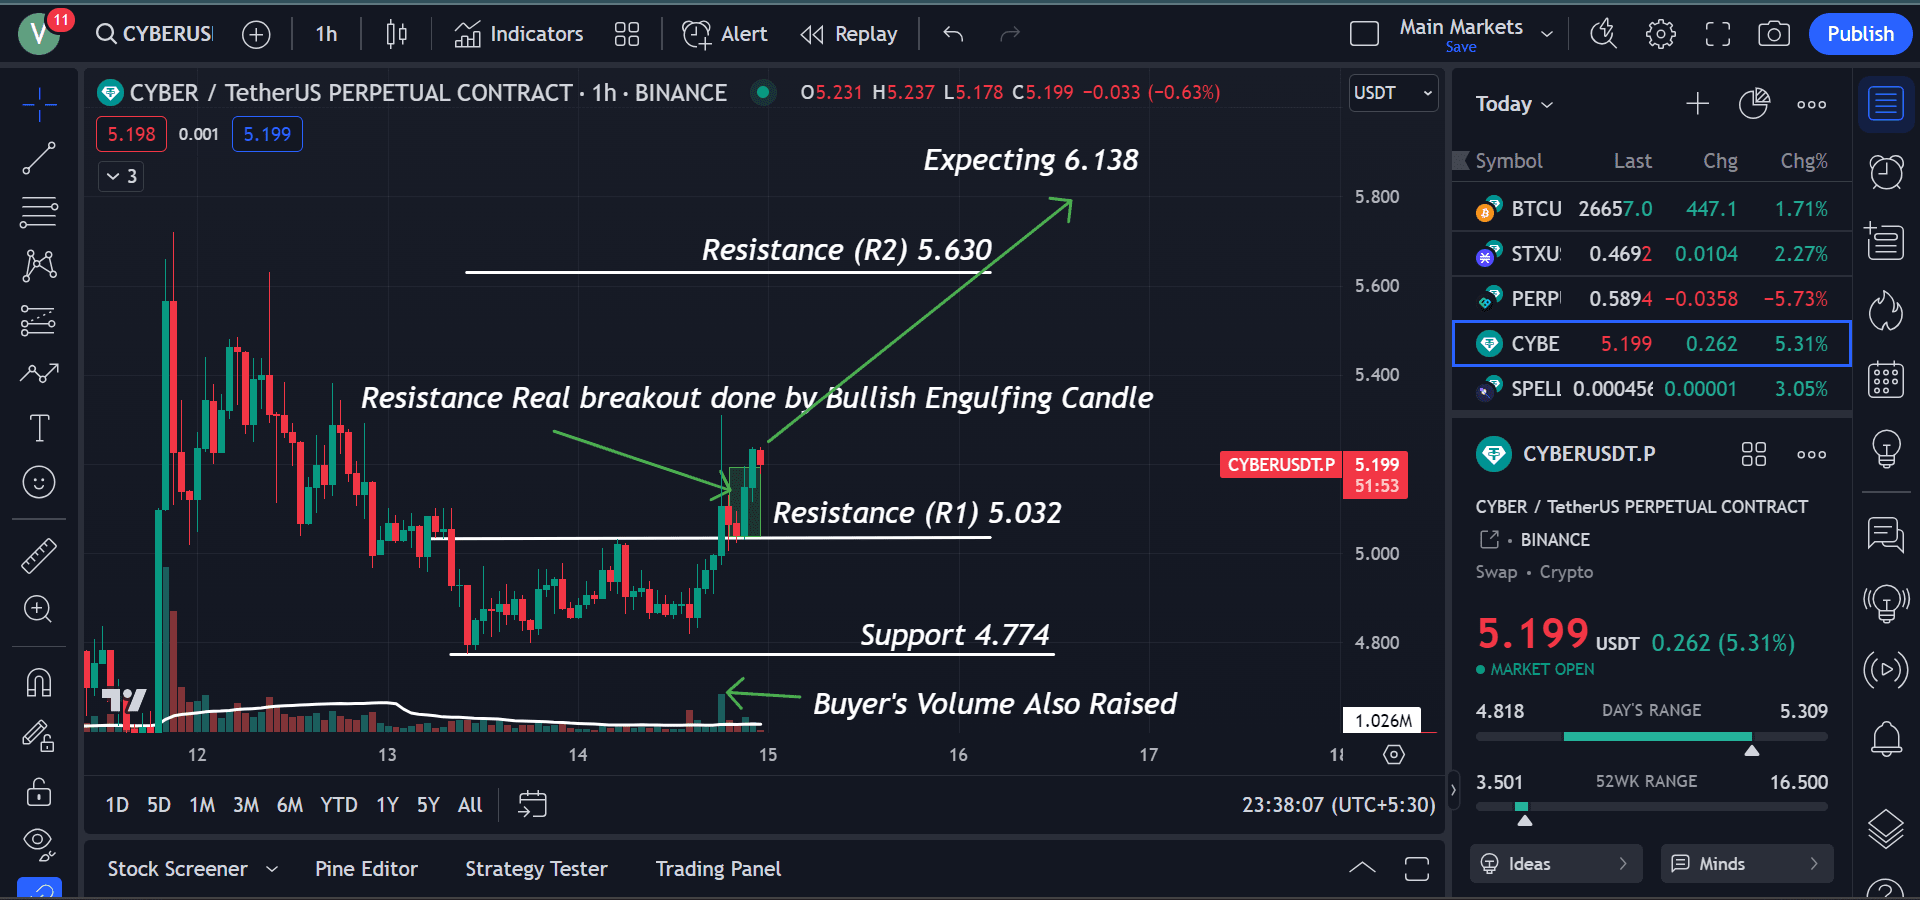Screen dimensions: 1920x900
Task: Expand the bottom panel chevron
Action: (1362, 868)
